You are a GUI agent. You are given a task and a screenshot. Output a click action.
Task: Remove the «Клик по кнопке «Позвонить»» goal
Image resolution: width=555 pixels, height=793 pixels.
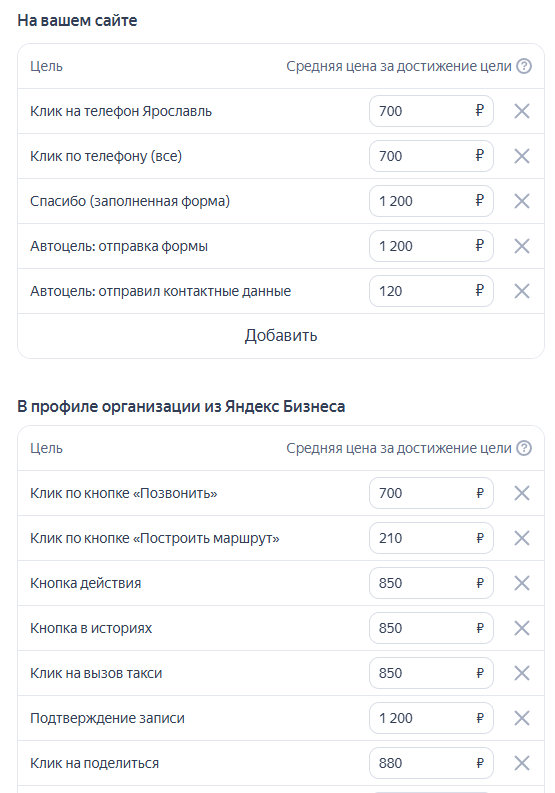click(522, 493)
